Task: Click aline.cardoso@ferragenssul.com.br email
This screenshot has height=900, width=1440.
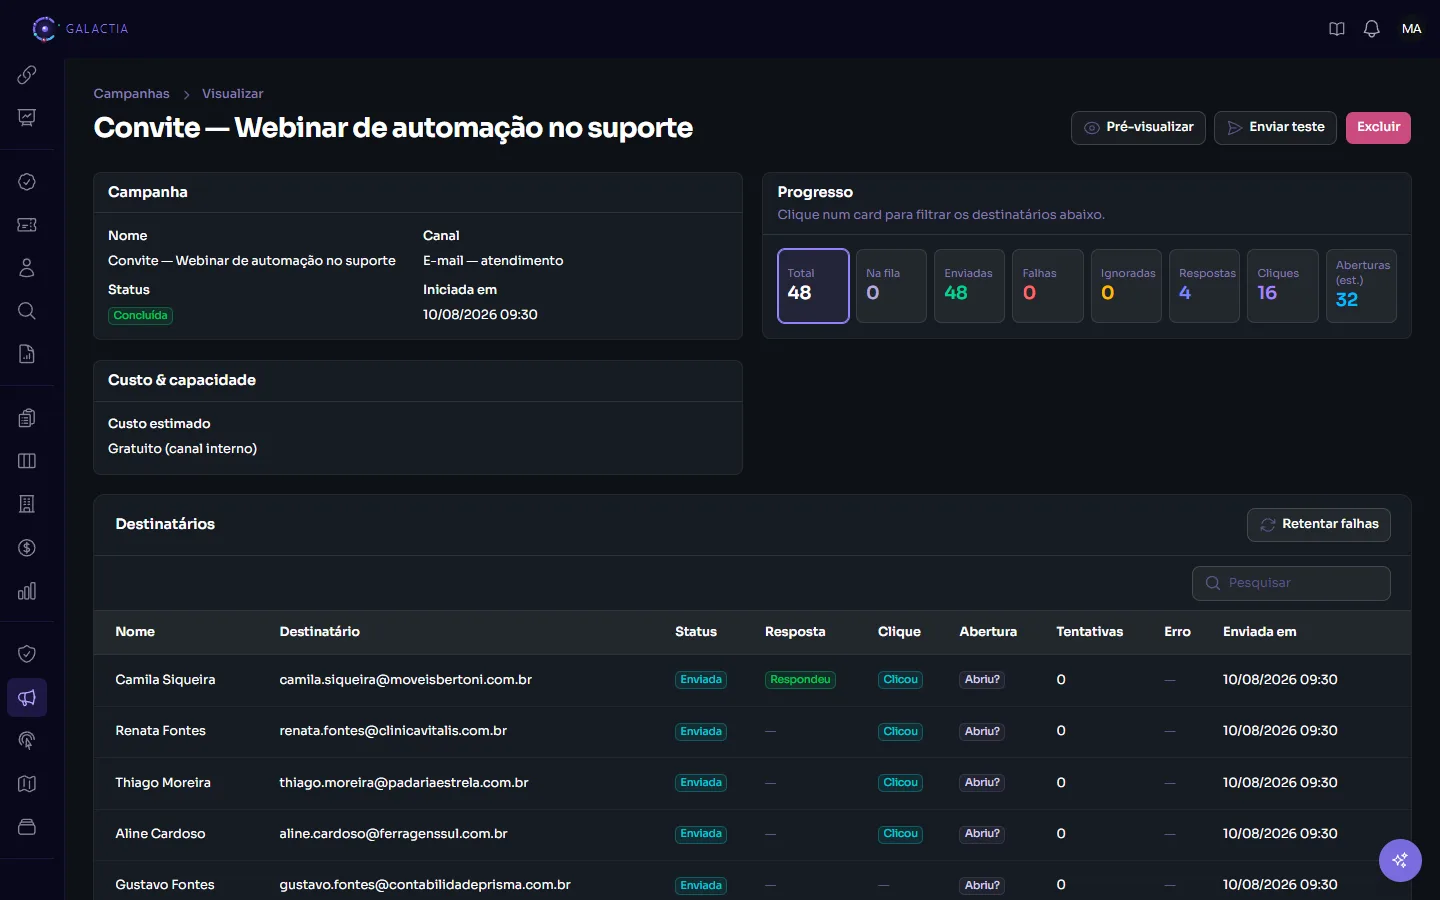Action: point(393,834)
